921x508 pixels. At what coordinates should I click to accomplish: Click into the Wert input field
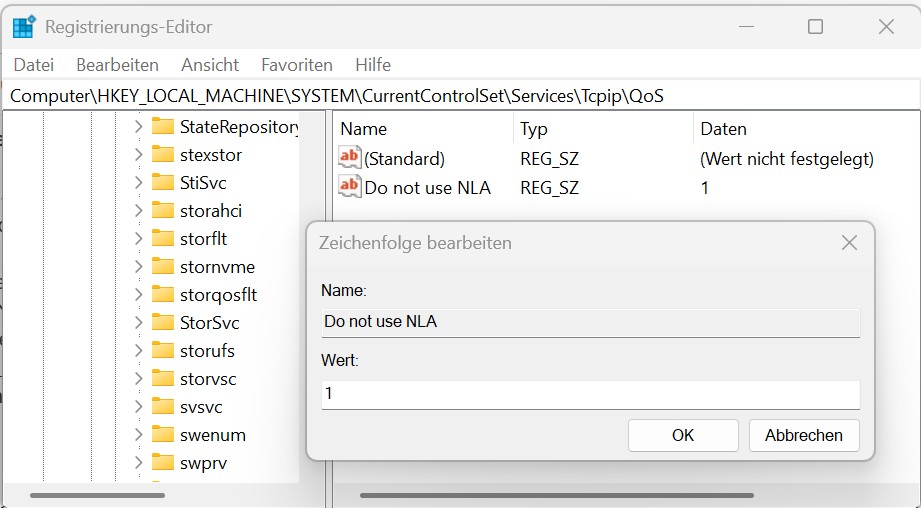(590, 394)
